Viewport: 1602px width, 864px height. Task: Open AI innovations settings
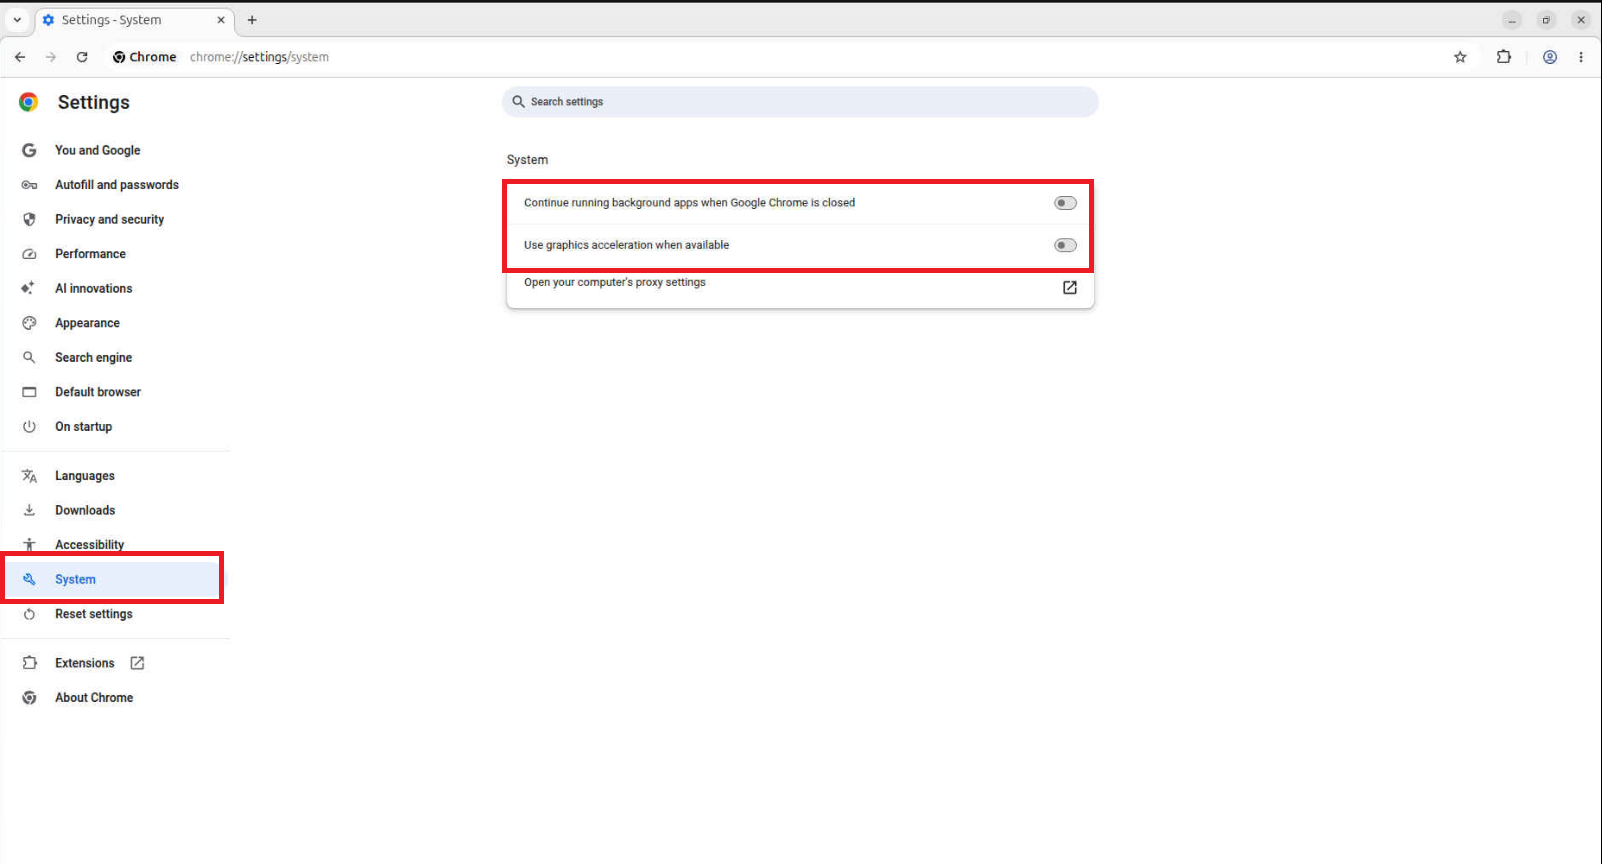(93, 288)
